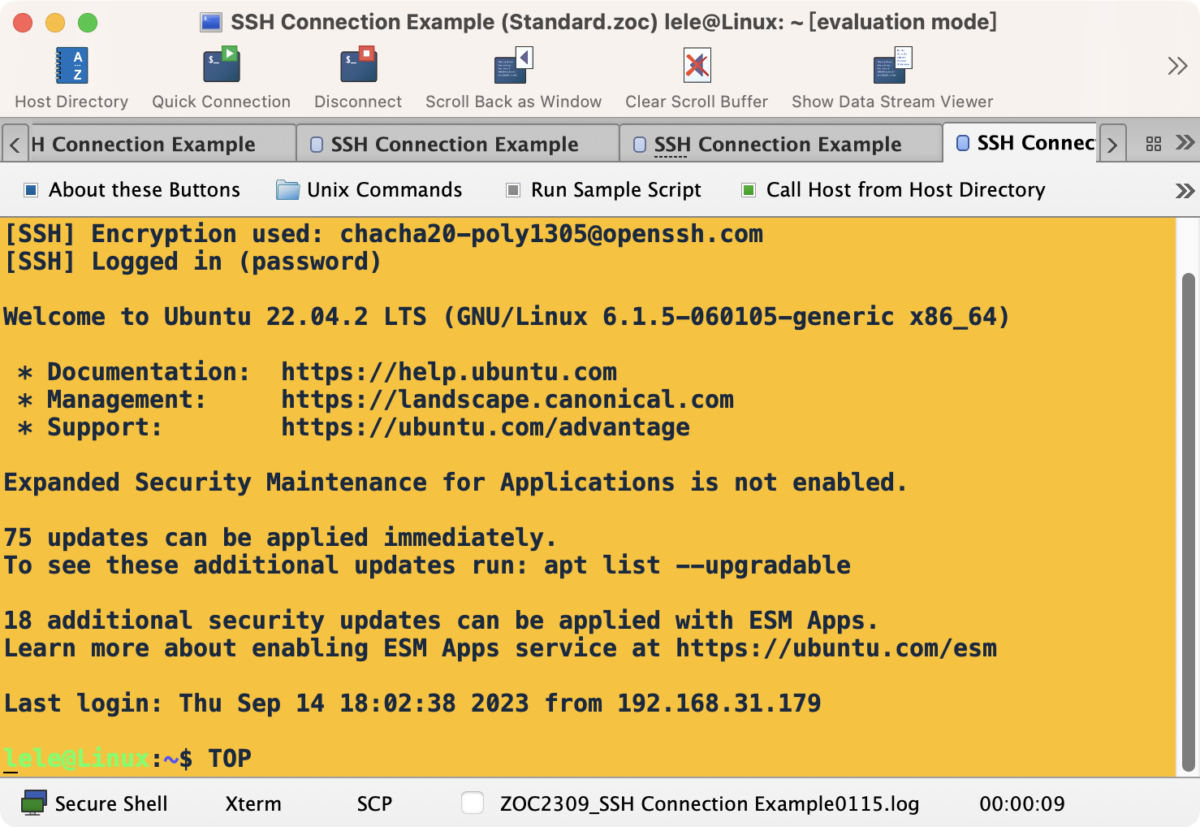Select the active truncated 'SSH Connec' tab
Image resolution: width=1200 pixels, height=827 pixels.
[1020, 143]
